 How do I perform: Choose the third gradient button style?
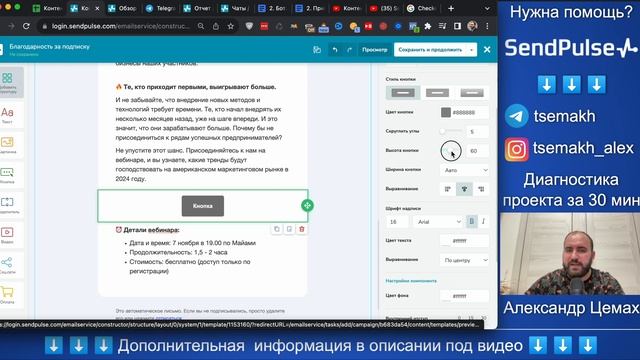[472, 93]
